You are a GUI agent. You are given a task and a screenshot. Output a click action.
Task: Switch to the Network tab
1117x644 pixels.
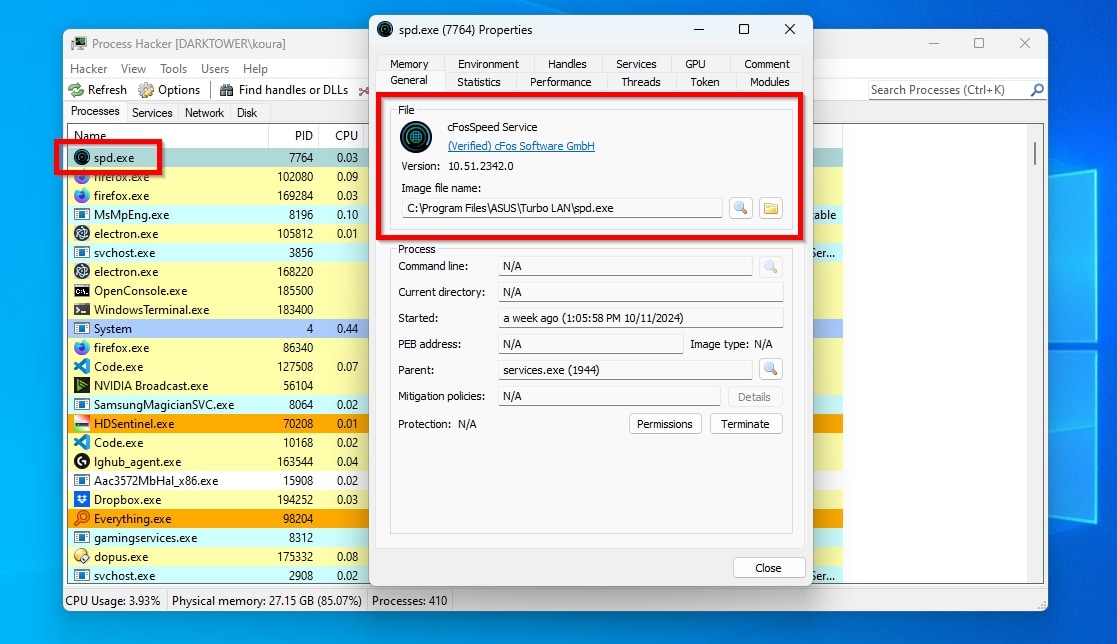[204, 113]
